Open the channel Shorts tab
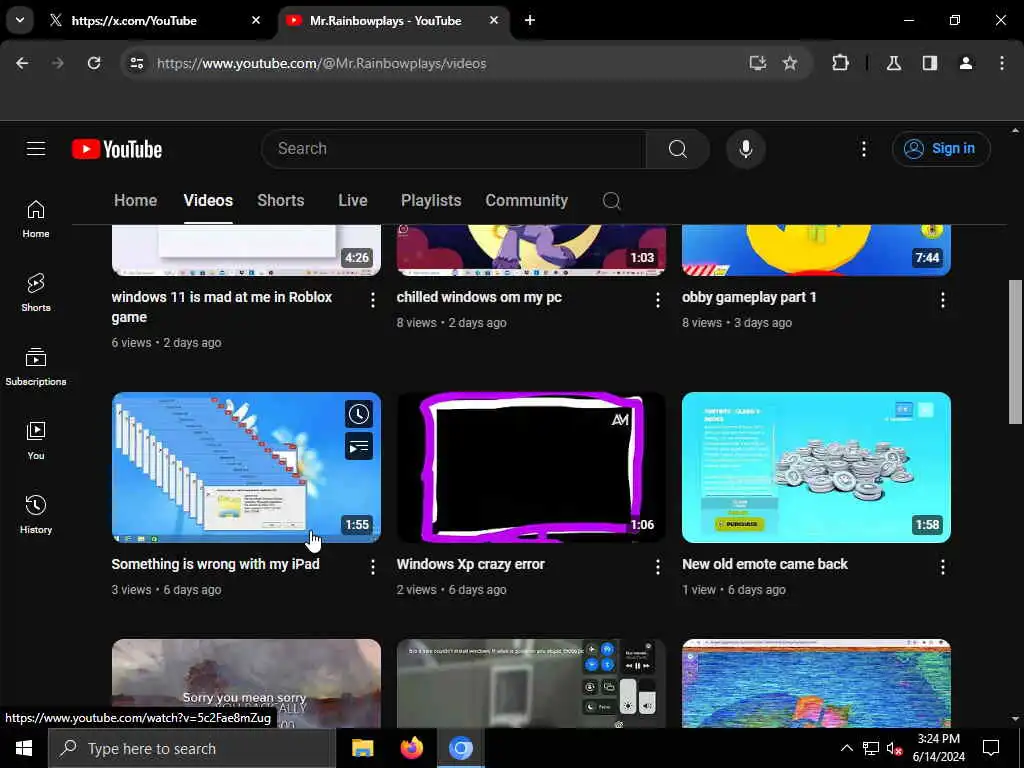Screen dimensions: 1024x768 (x=281, y=200)
